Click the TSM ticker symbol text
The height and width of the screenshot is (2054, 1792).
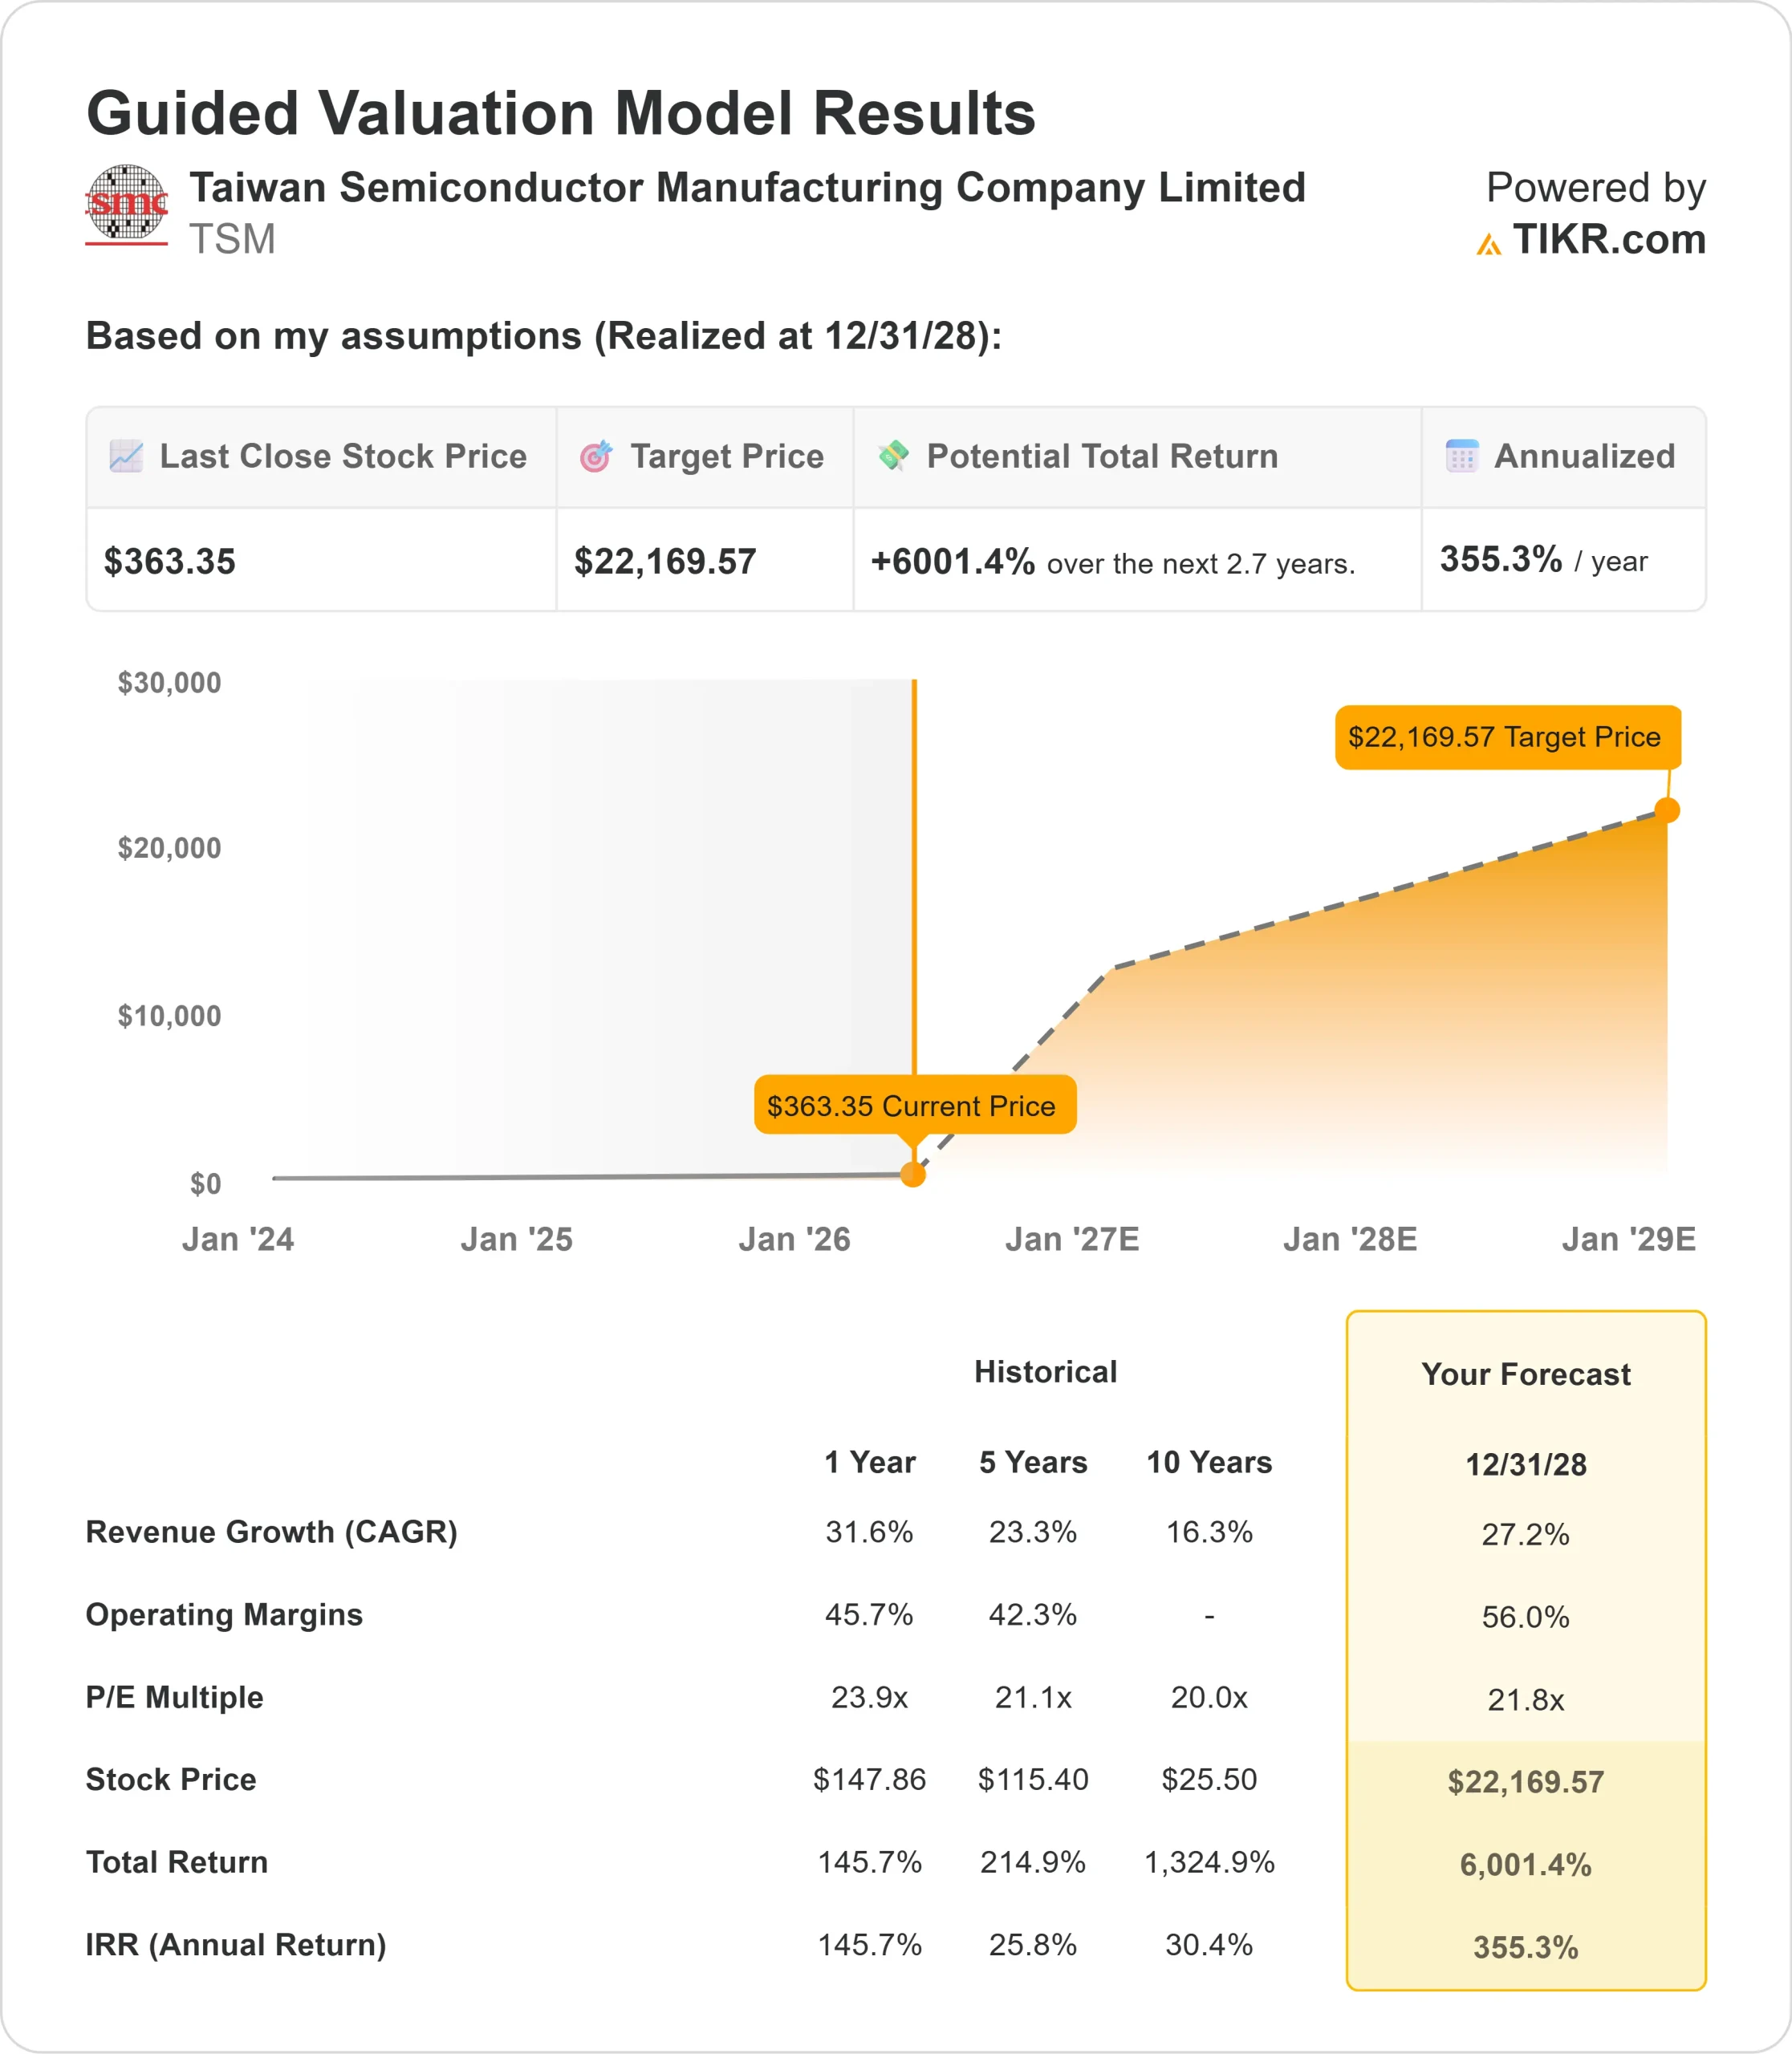point(232,240)
